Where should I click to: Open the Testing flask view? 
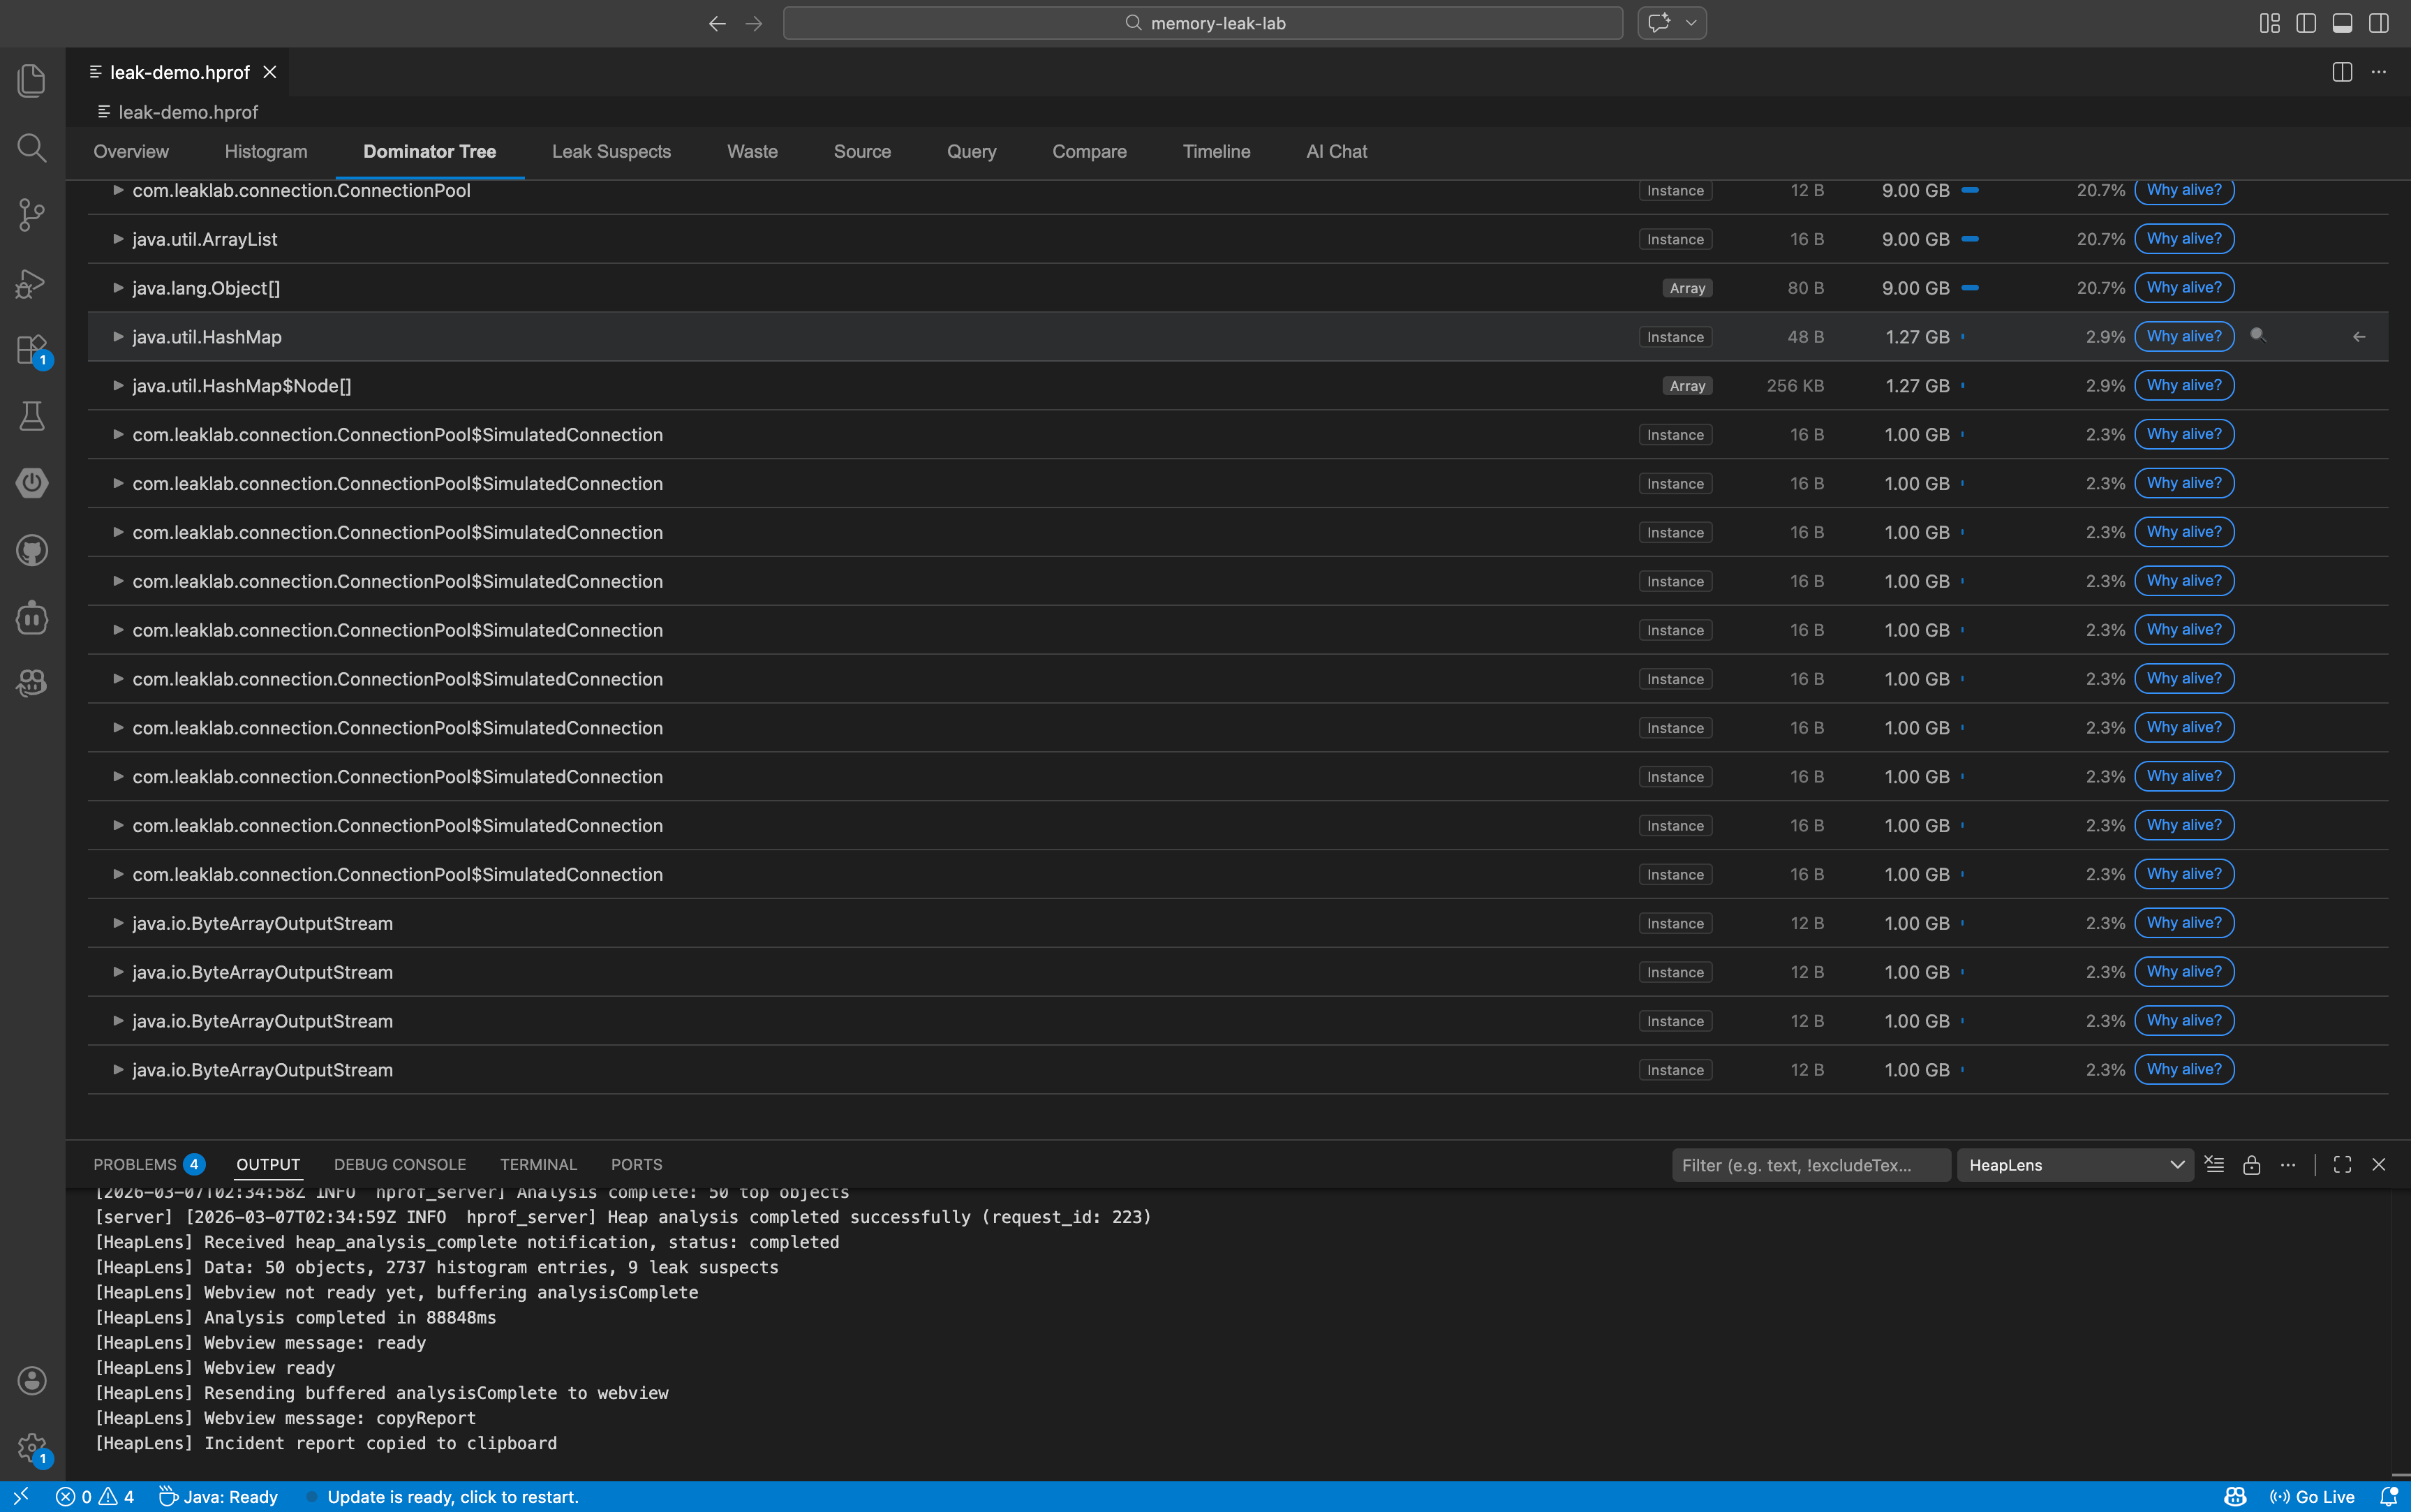(32, 416)
